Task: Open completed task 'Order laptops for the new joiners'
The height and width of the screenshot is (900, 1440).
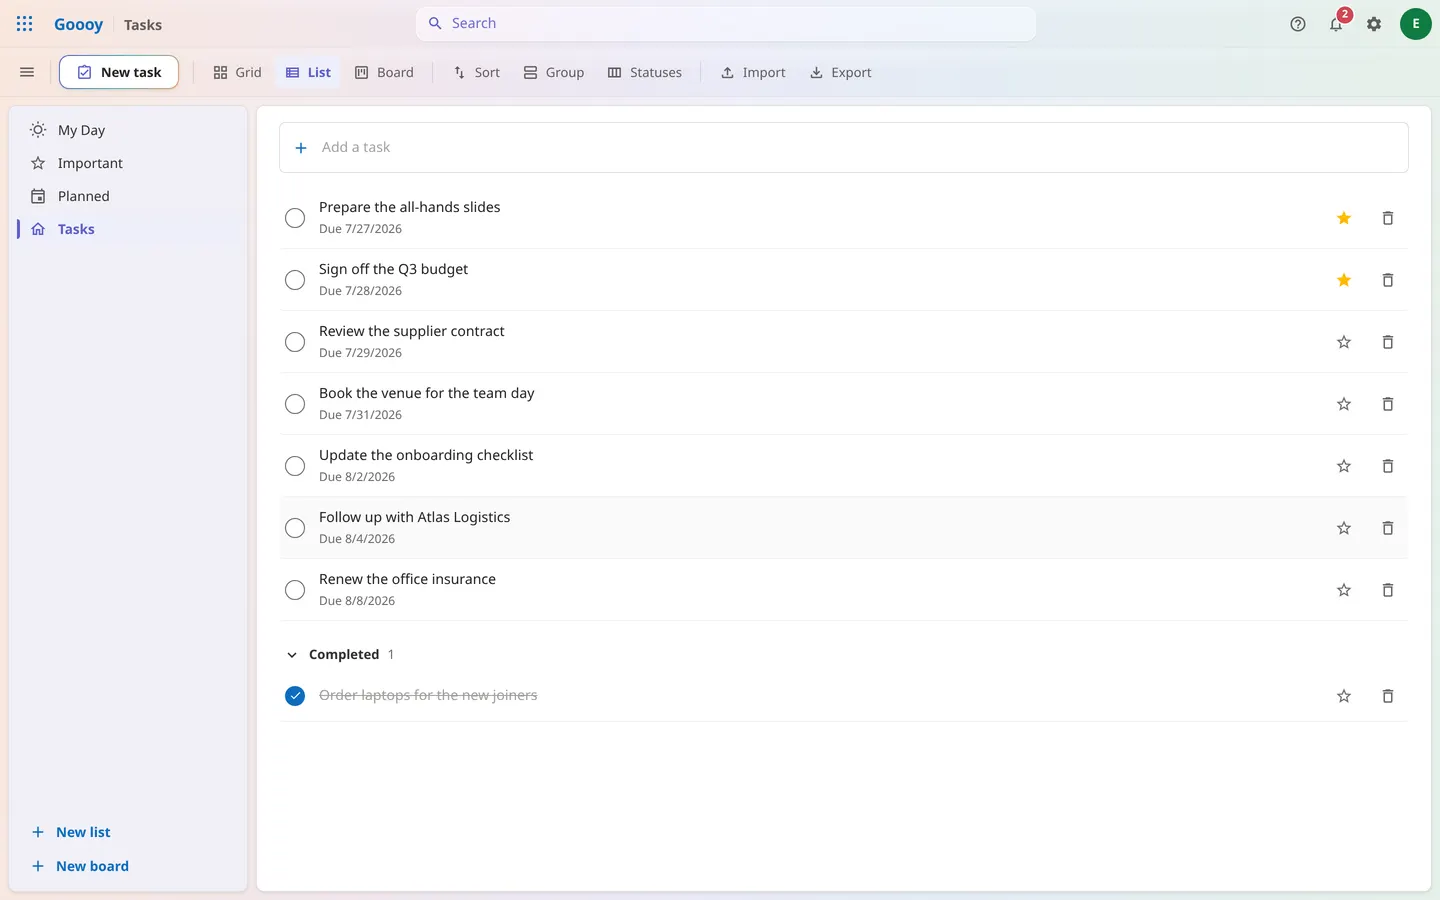Action: (428, 695)
